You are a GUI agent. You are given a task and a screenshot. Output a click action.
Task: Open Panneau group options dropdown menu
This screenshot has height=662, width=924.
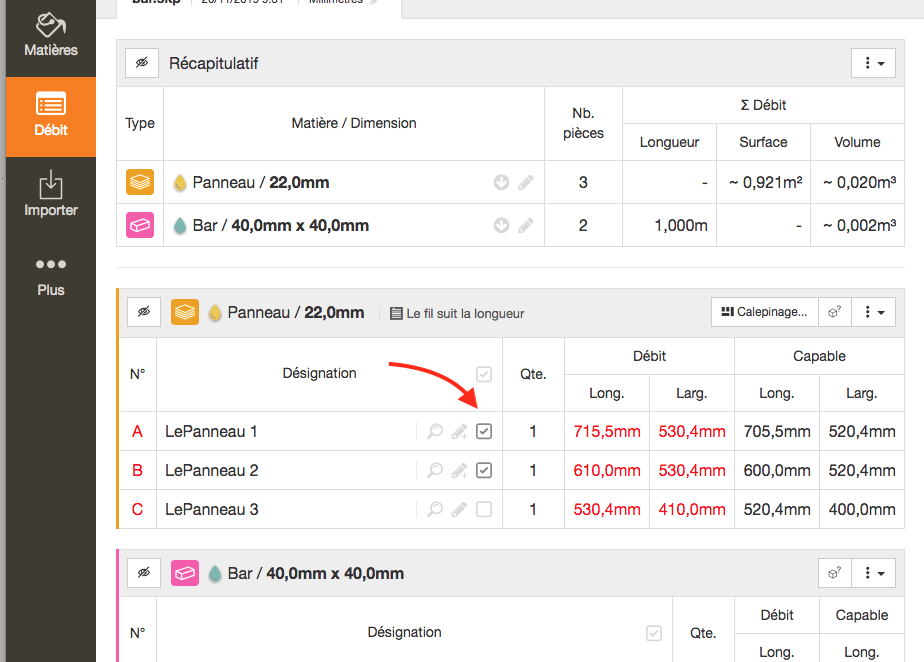tap(872, 312)
